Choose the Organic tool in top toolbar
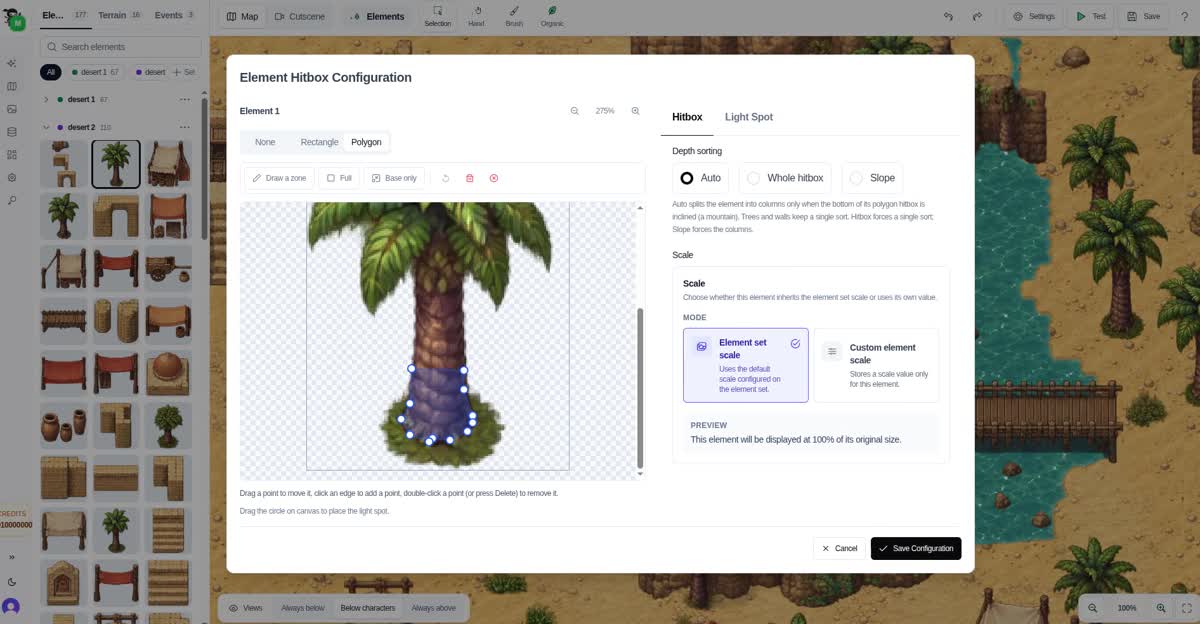 (552, 16)
